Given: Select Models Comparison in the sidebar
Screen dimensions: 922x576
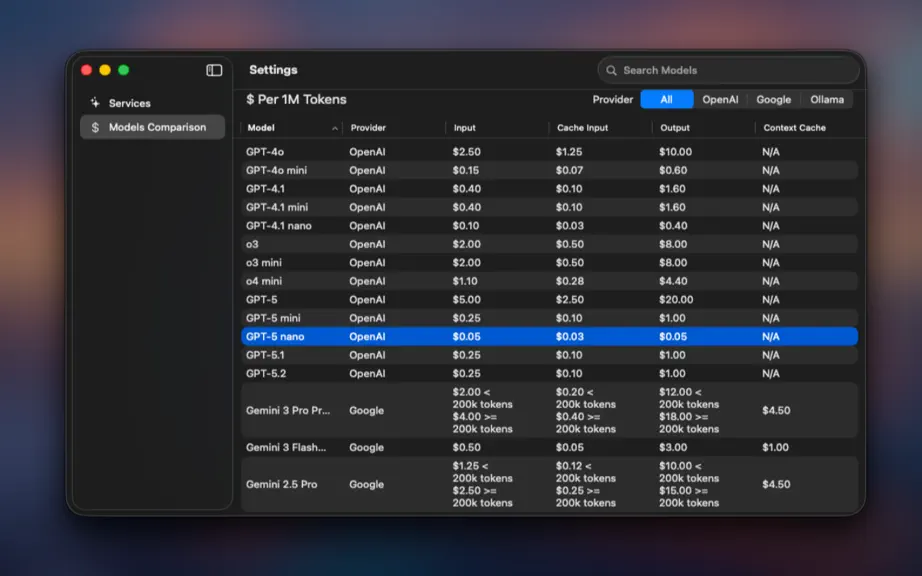Looking at the screenshot, I should pyautogui.click(x=152, y=127).
